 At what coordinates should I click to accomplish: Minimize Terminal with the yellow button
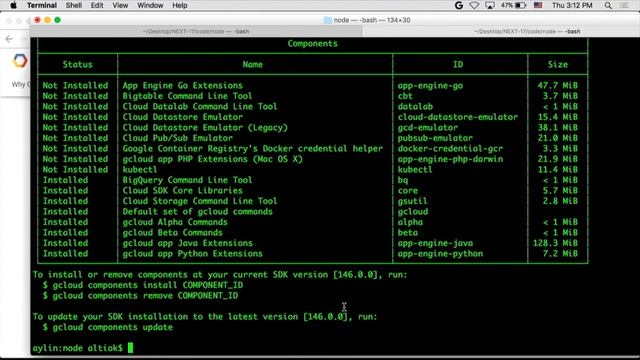(x=47, y=20)
